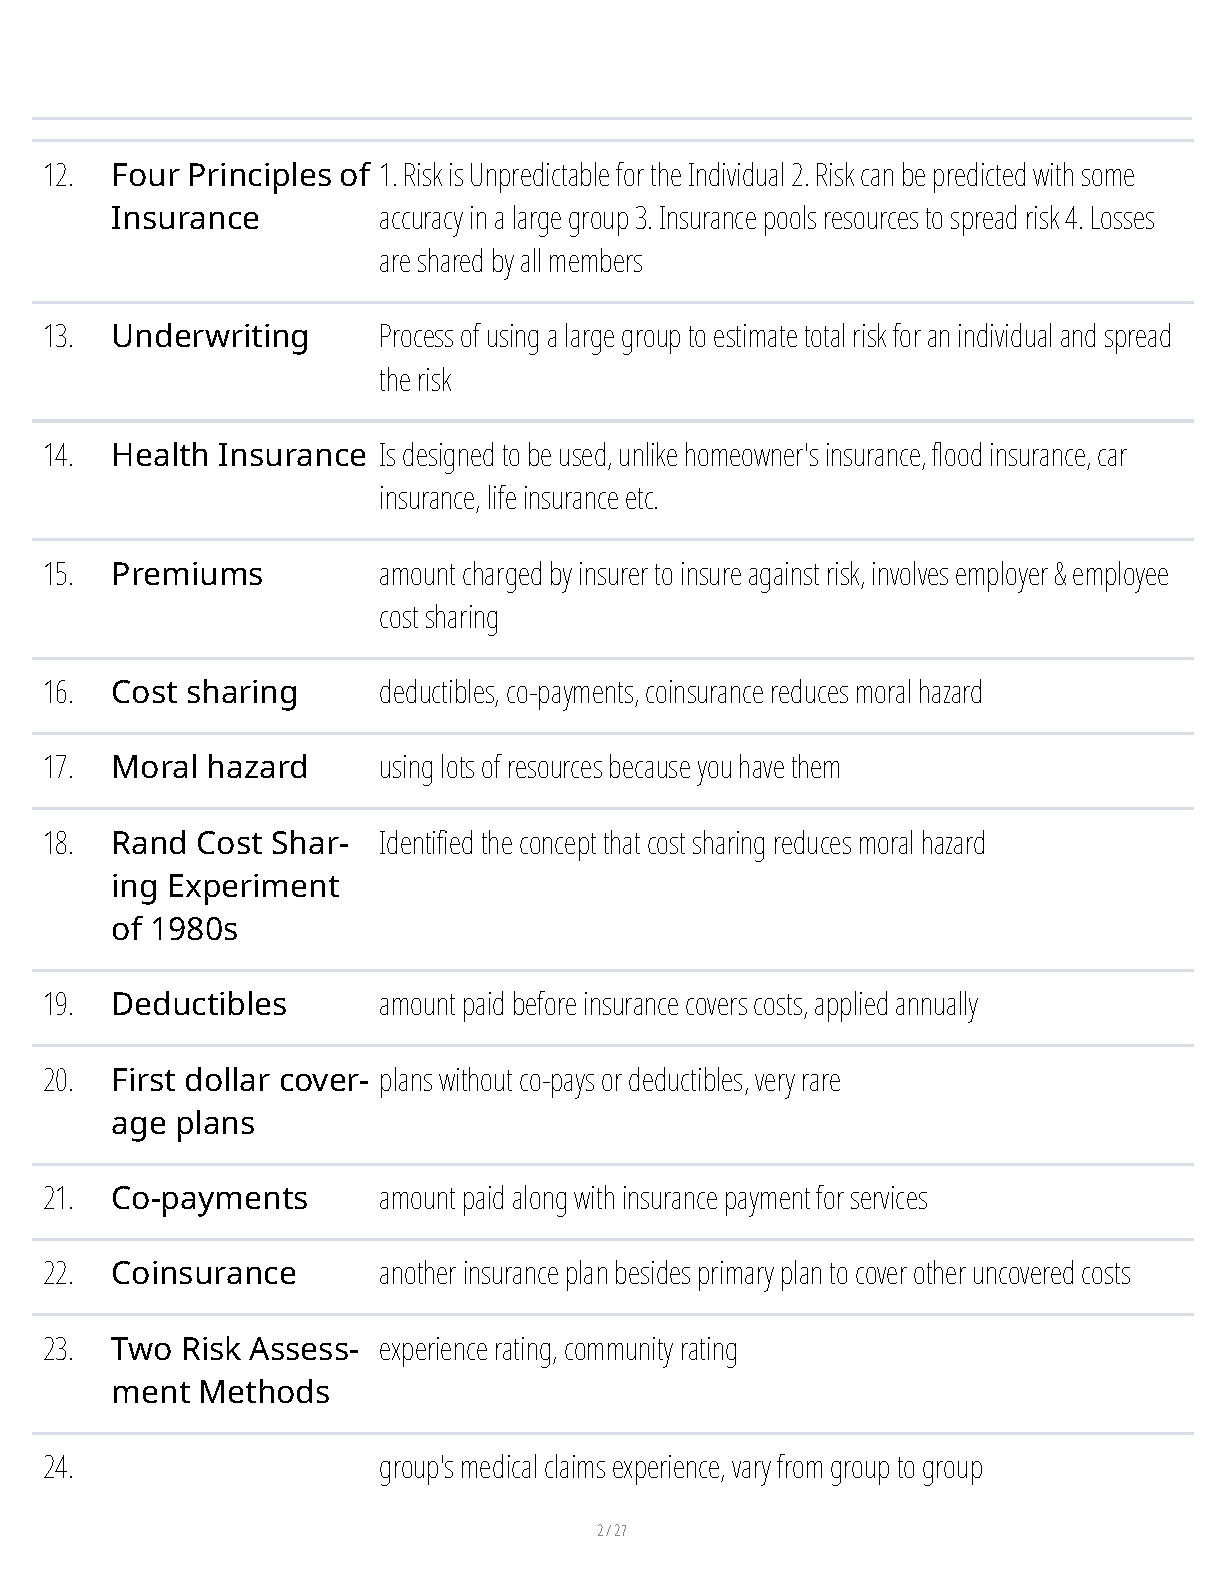
Task: Select the 'Moral hazard' term
Action: click(x=209, y=767)
